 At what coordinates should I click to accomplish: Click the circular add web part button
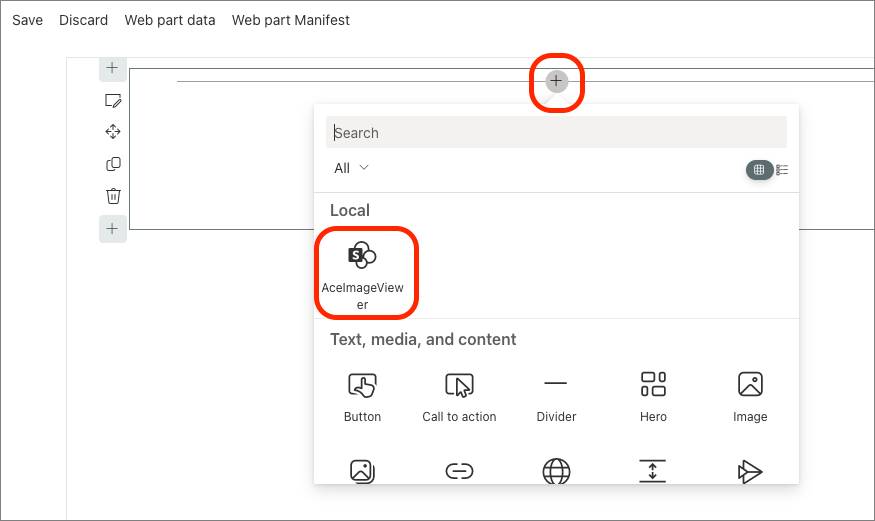[x=556, y=81]
